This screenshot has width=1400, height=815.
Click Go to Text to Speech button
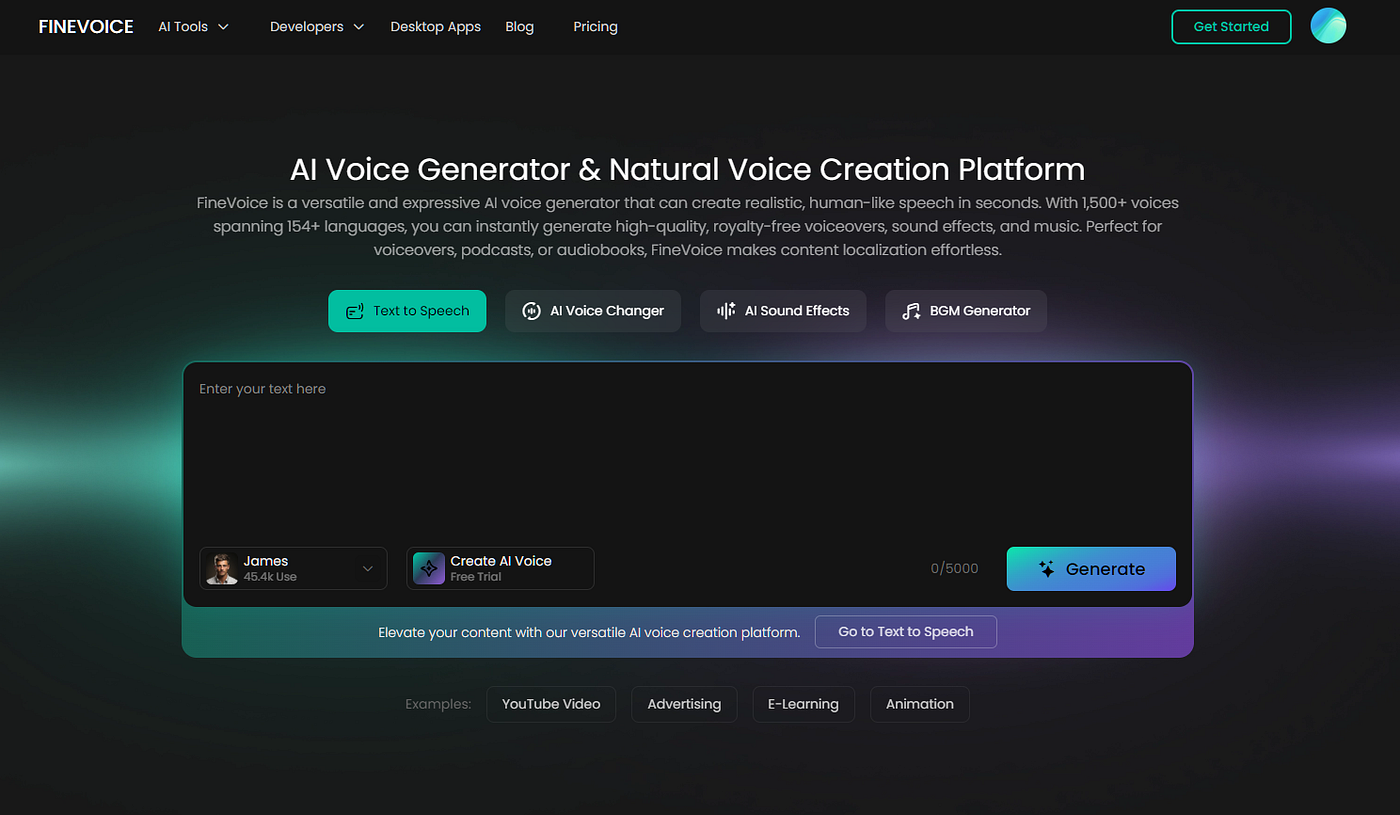906,632
